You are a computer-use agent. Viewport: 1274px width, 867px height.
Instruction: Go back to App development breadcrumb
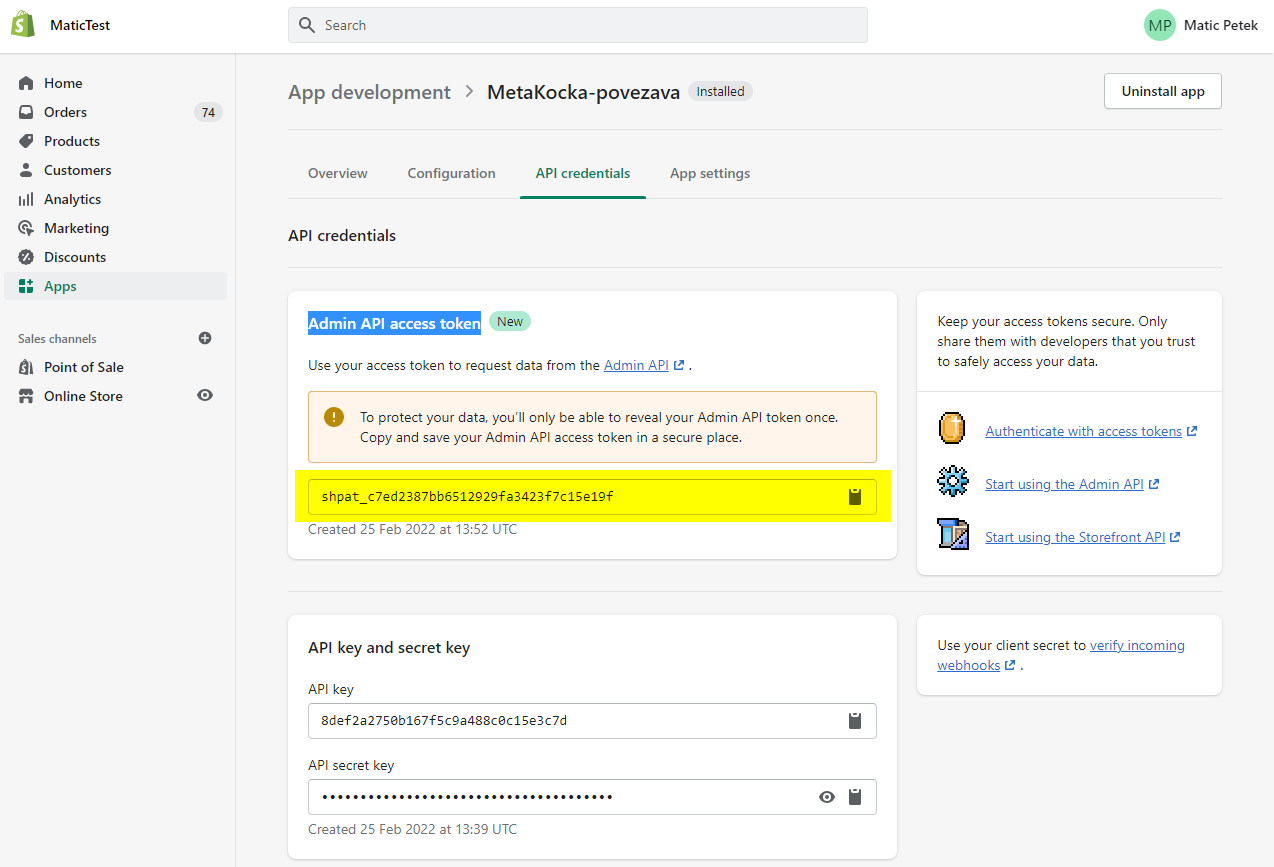(x=369, y=92)
